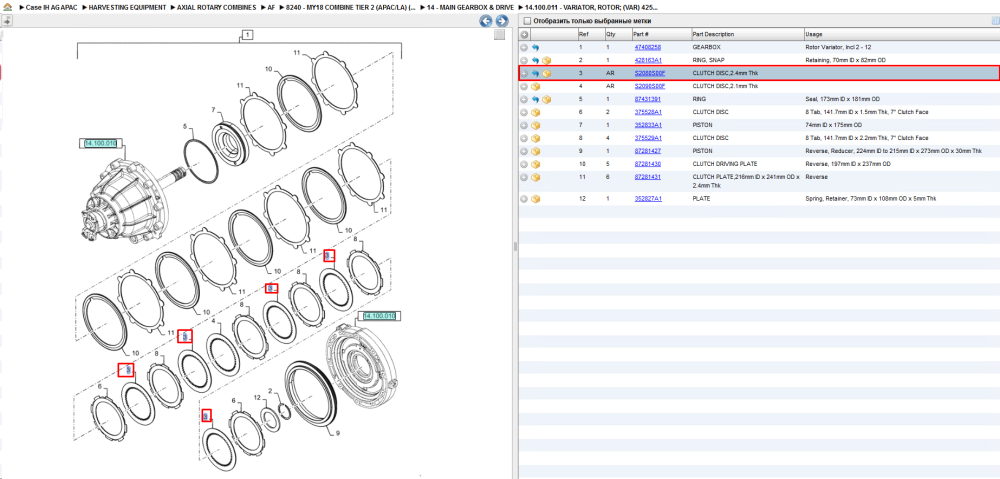
Task: Click circle icon in 87281431 CLUTCH PLATE row
Action: click(524, 177)
